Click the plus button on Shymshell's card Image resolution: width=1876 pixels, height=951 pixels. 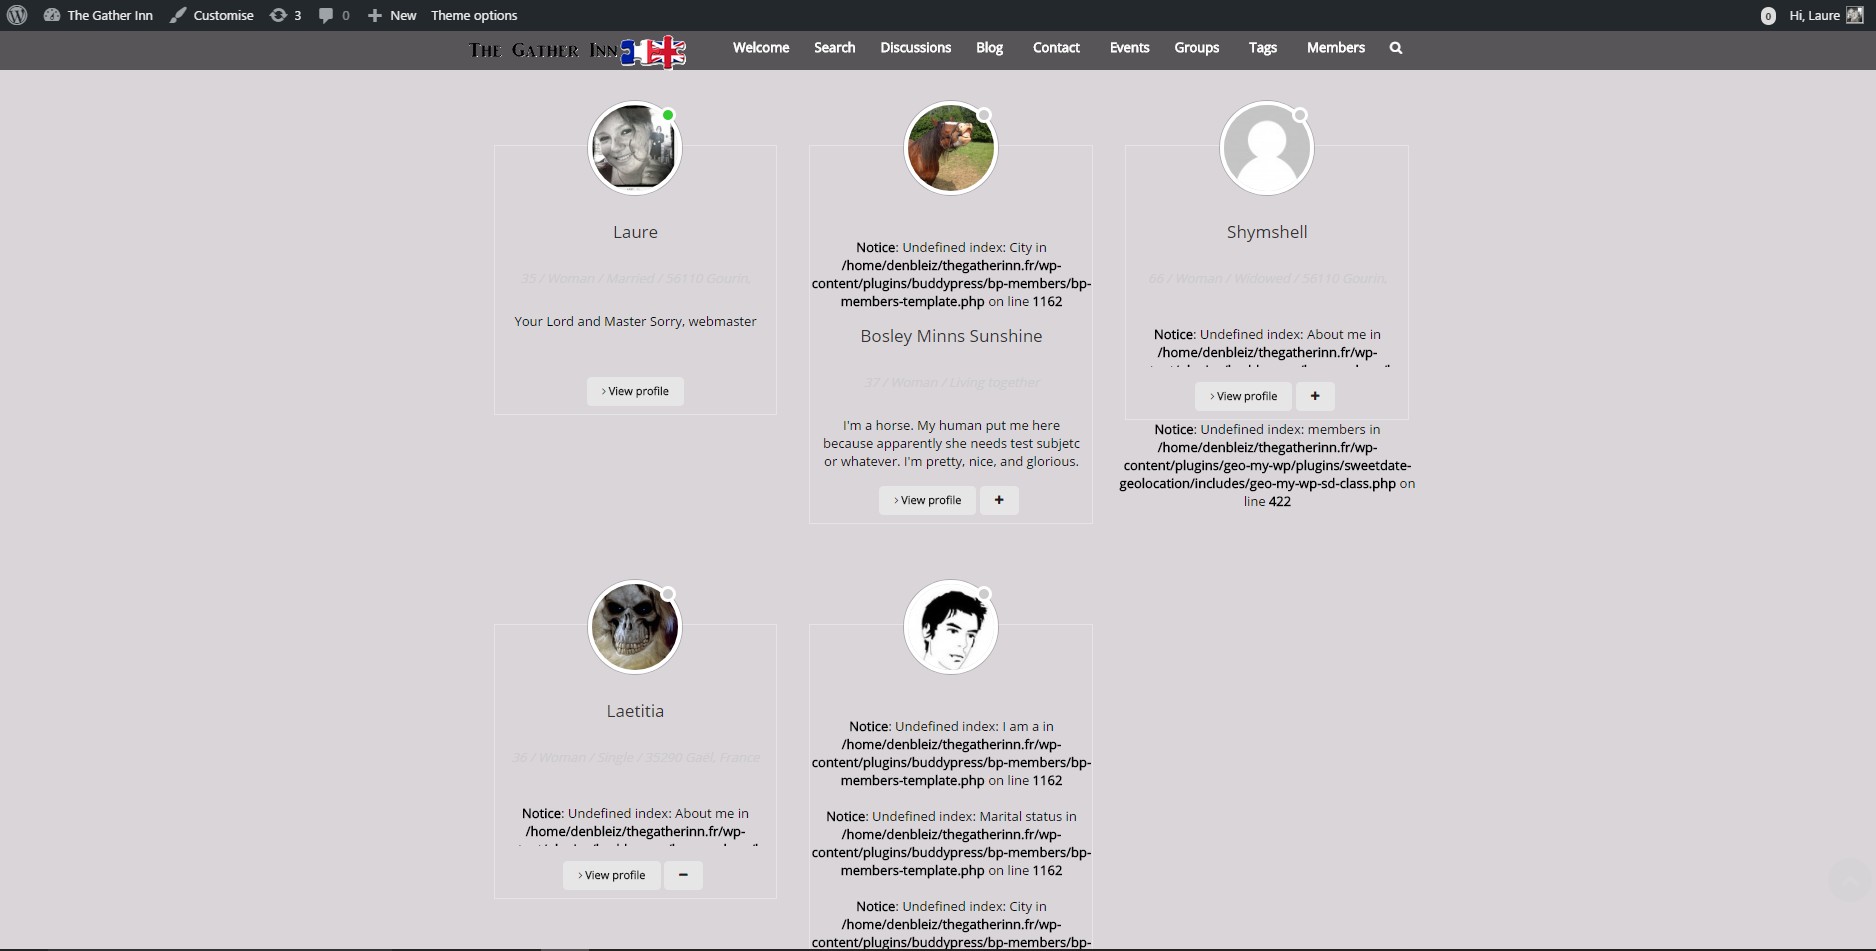1315,396
